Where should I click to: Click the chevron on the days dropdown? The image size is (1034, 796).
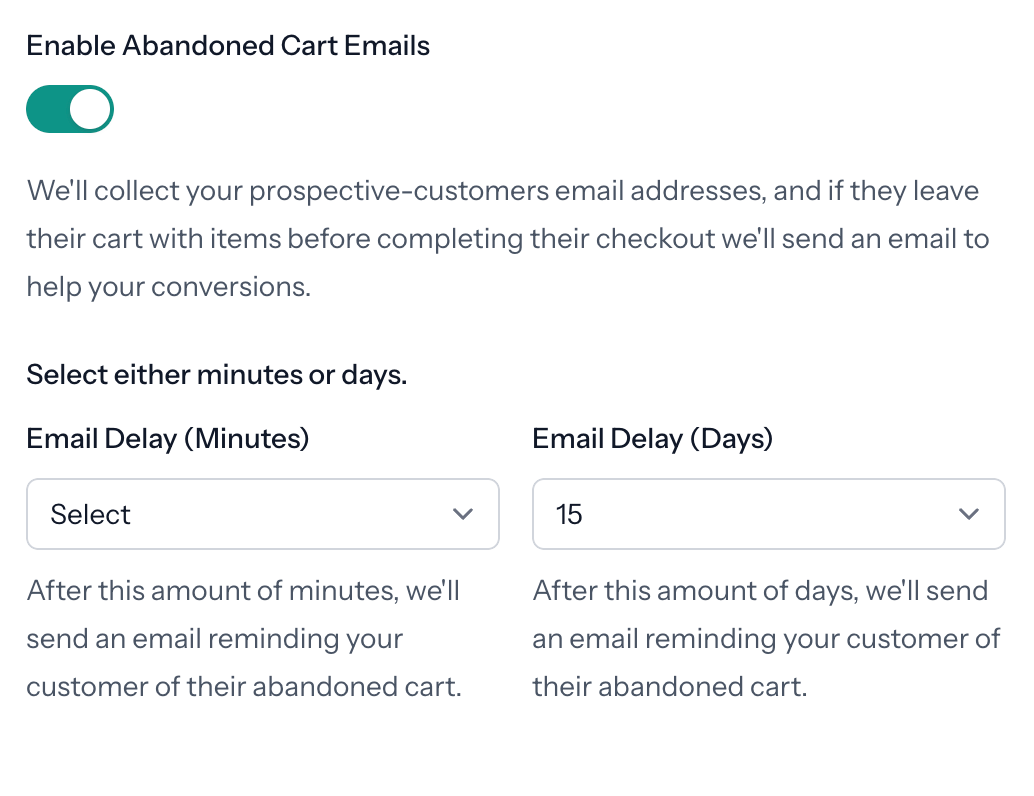[x=968, y=514]
